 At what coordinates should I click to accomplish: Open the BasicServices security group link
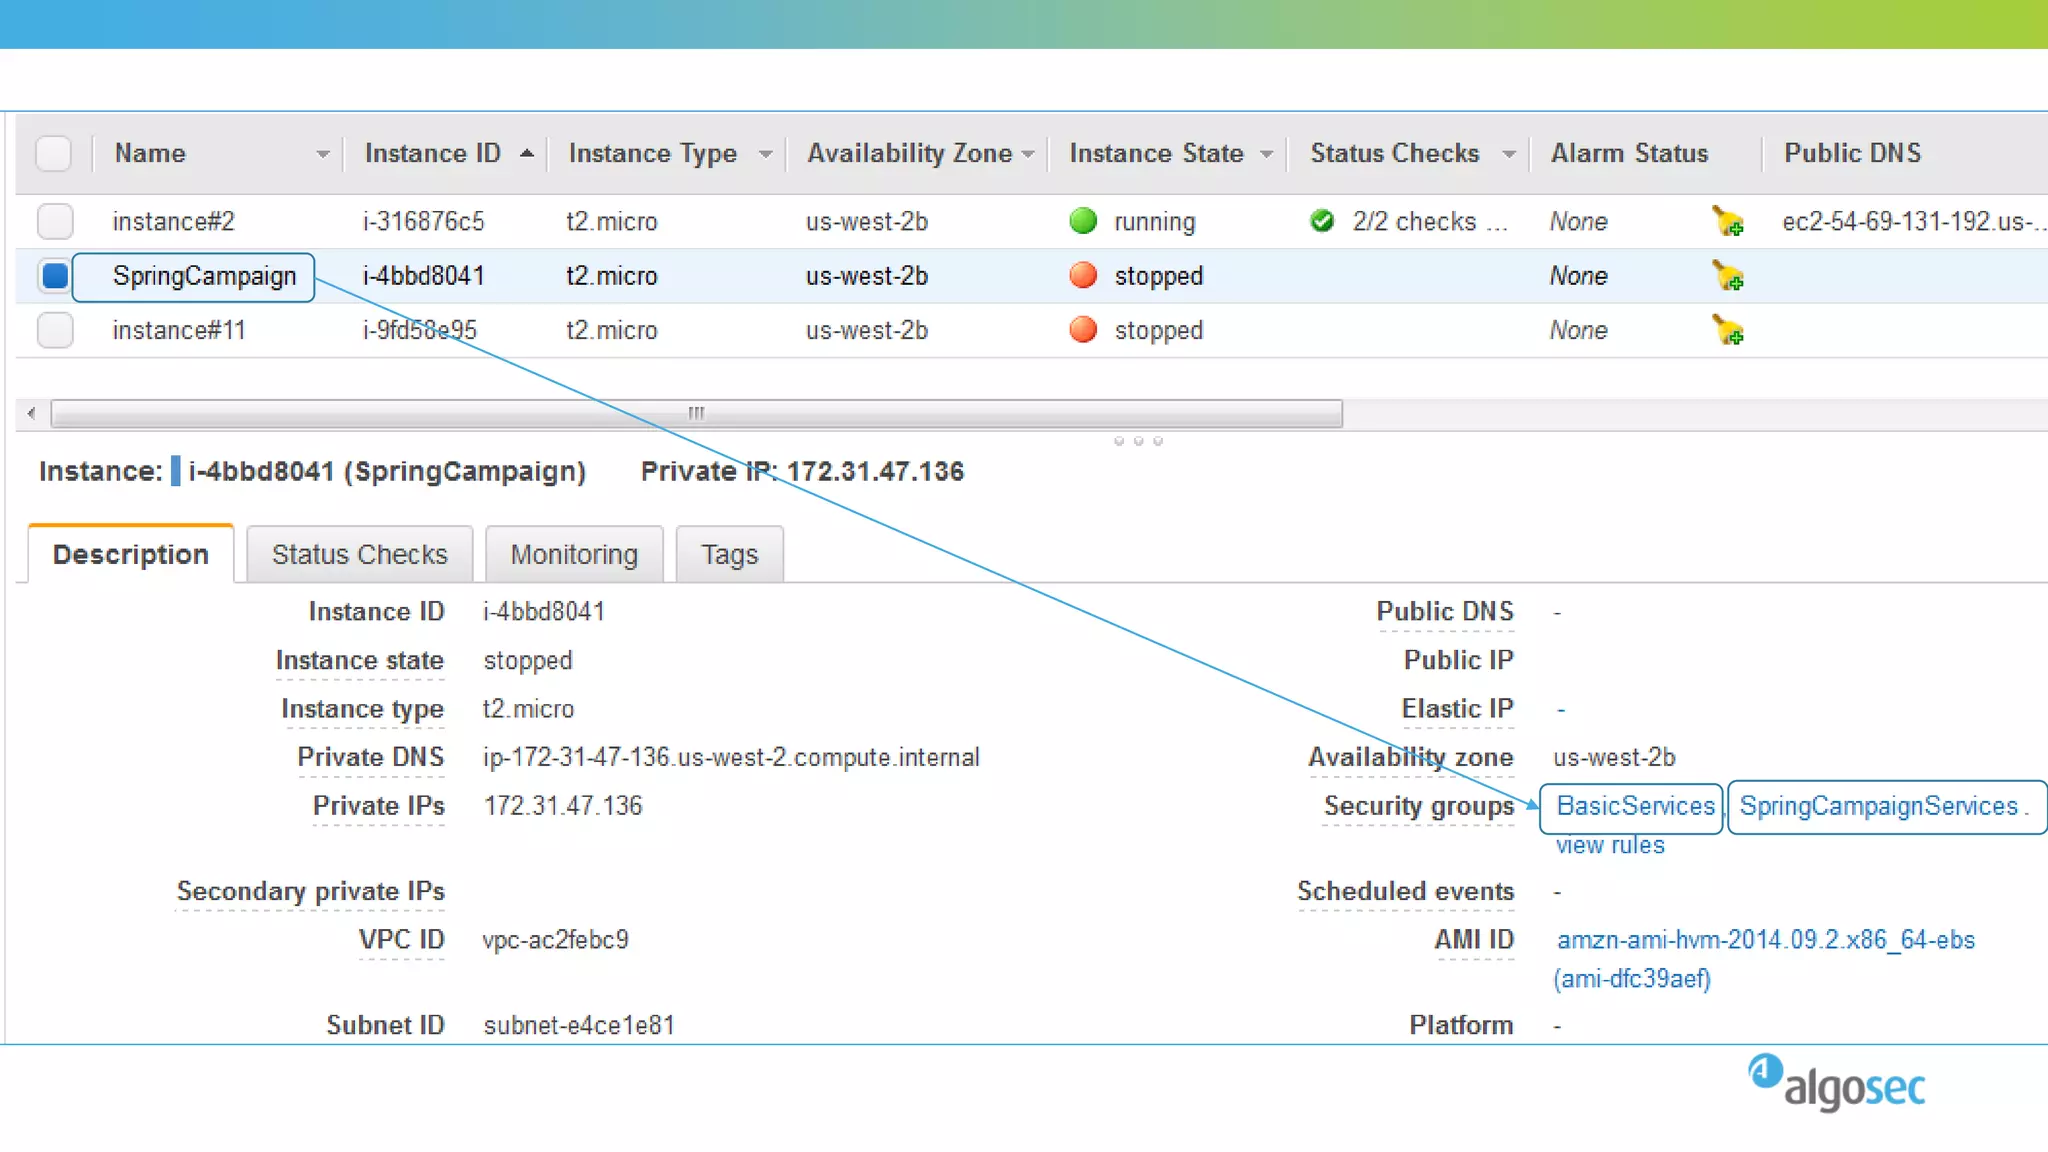pos(1635,806)
